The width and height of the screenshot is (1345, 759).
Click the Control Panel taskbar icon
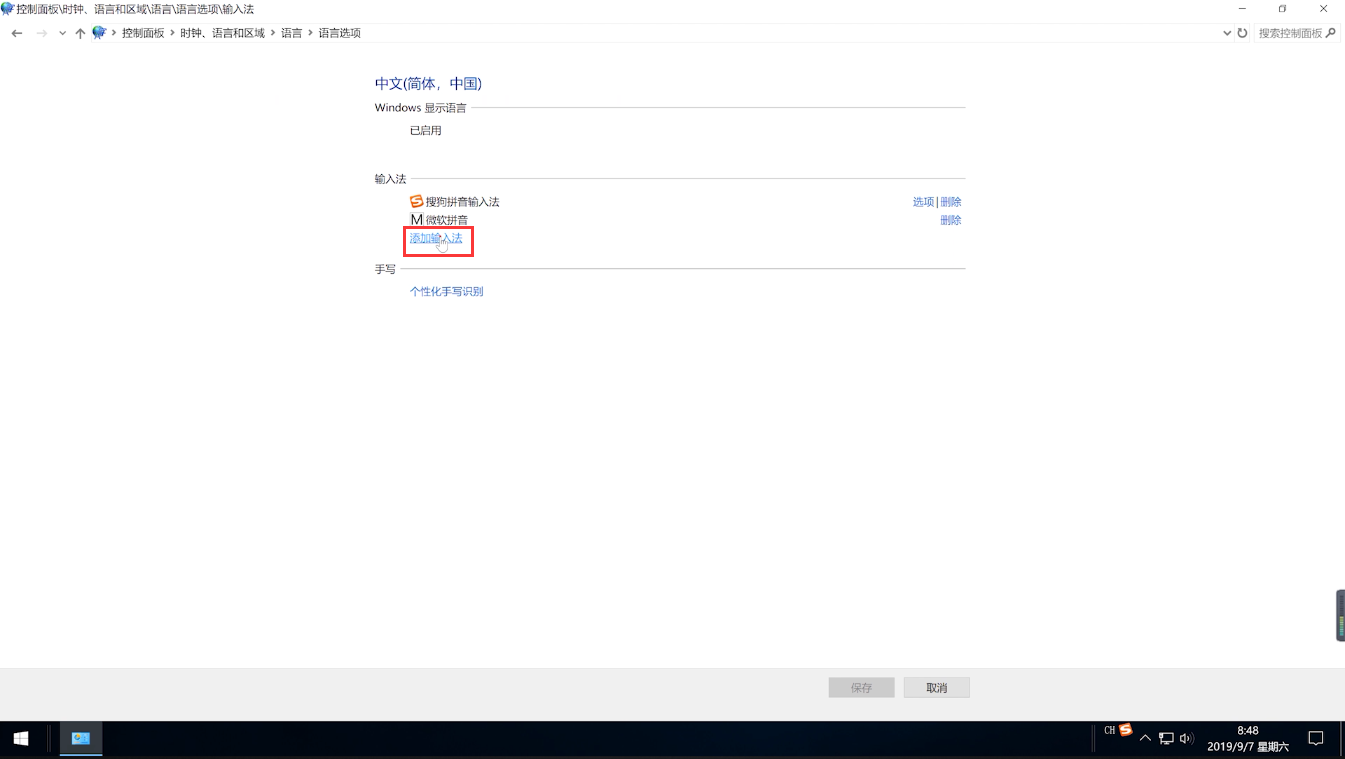tap(81, 739)
